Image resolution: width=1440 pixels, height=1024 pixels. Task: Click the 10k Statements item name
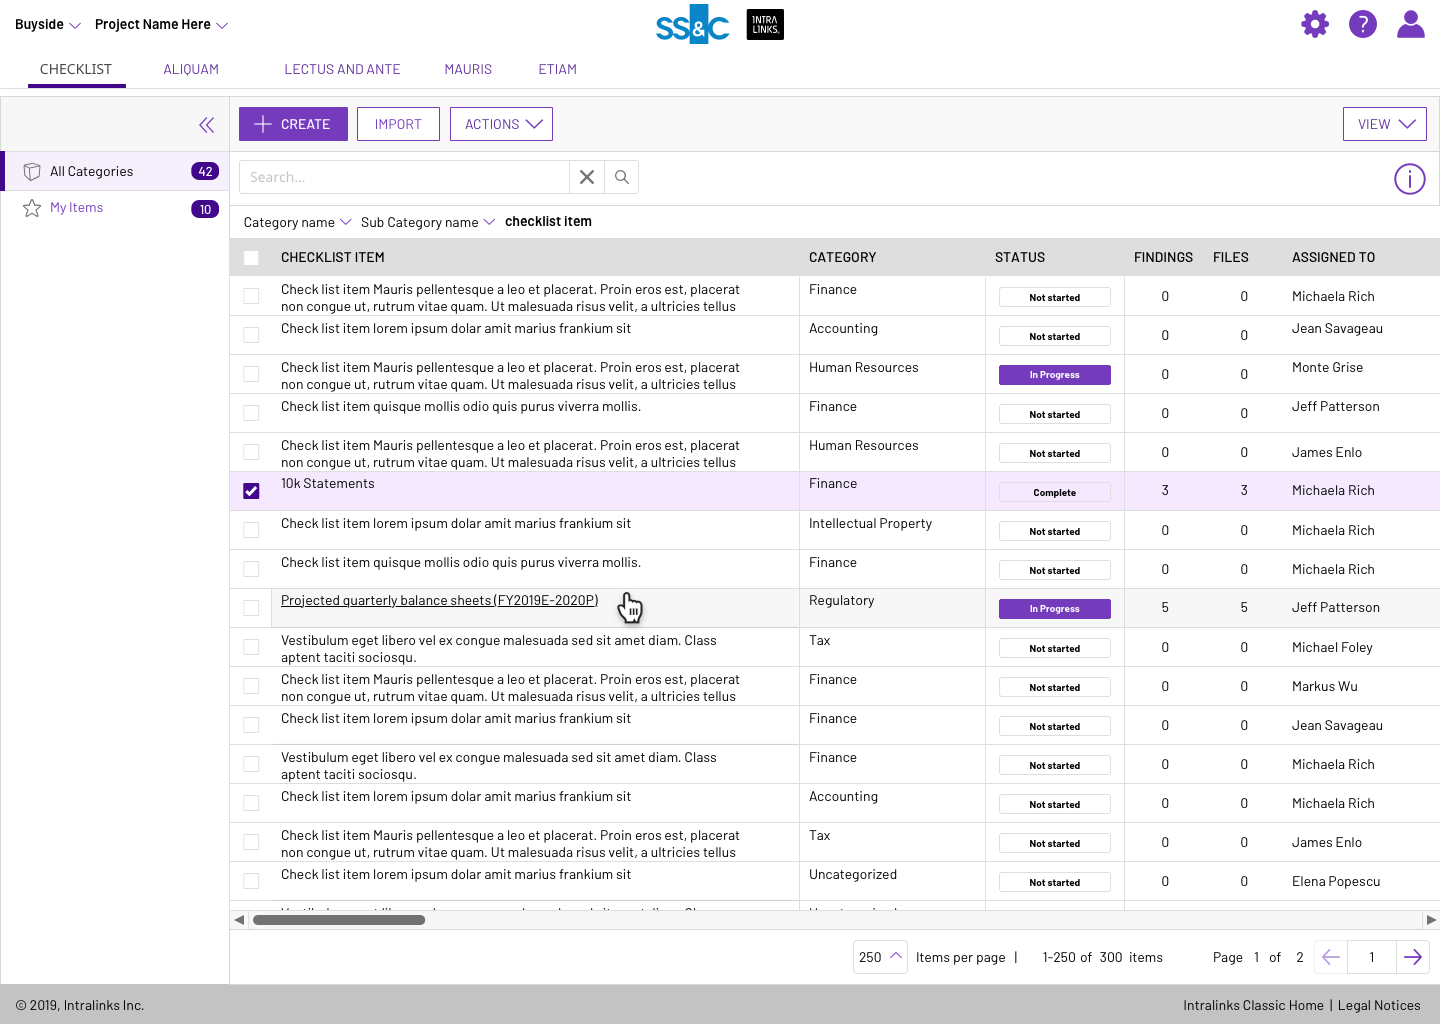[x=328, y=483]
